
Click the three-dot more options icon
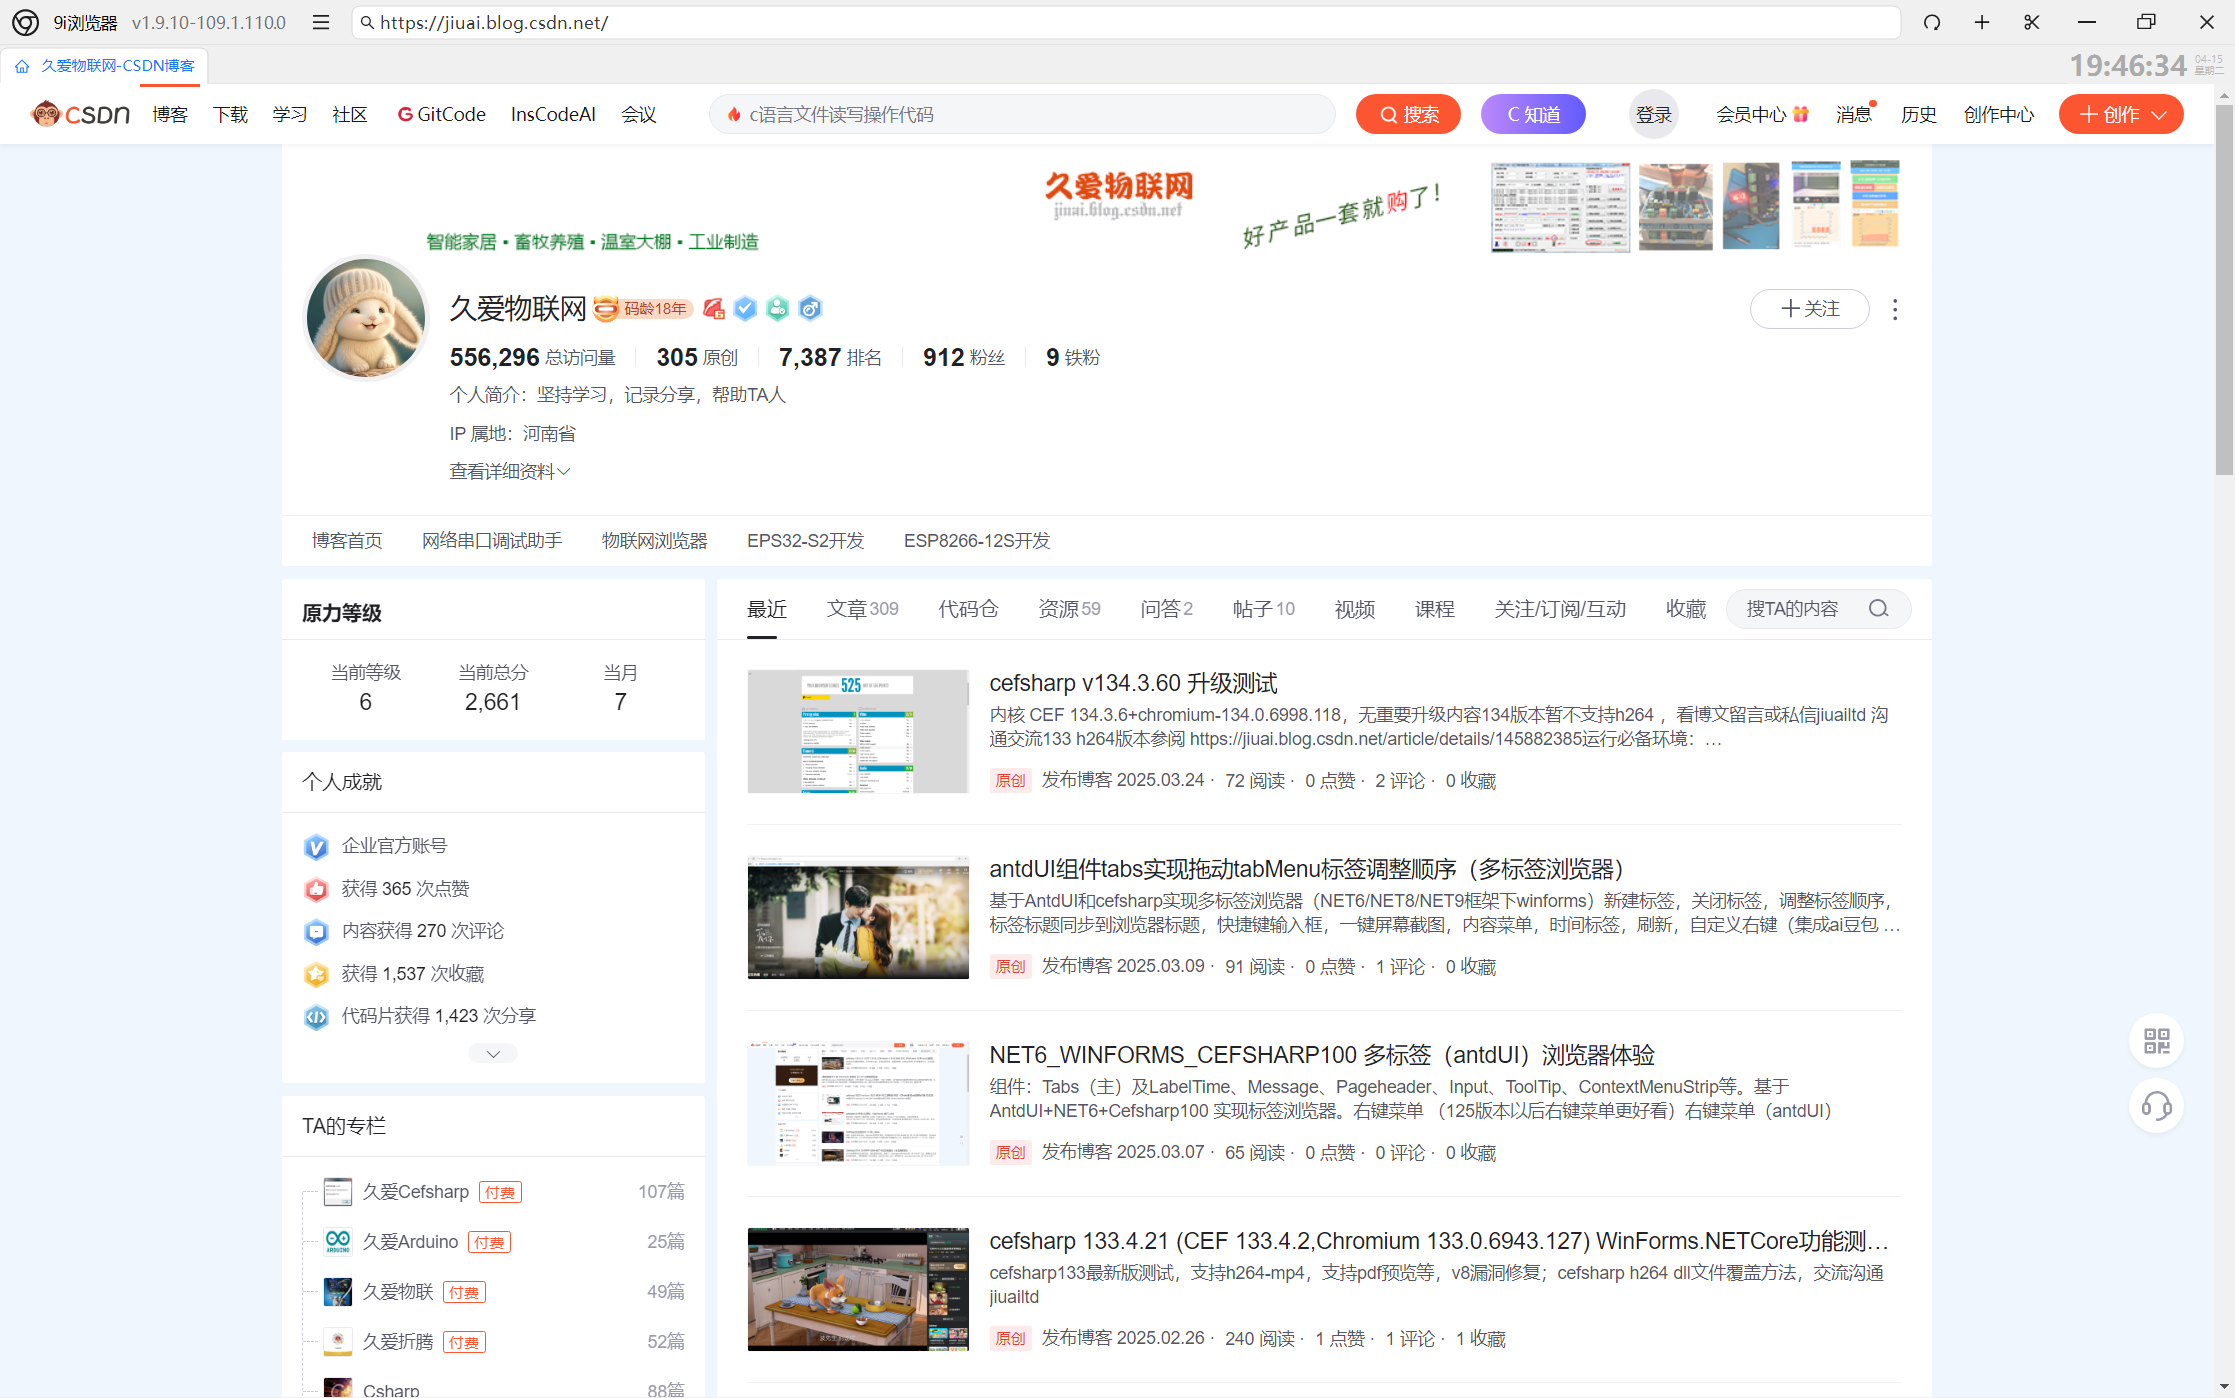1895,309
